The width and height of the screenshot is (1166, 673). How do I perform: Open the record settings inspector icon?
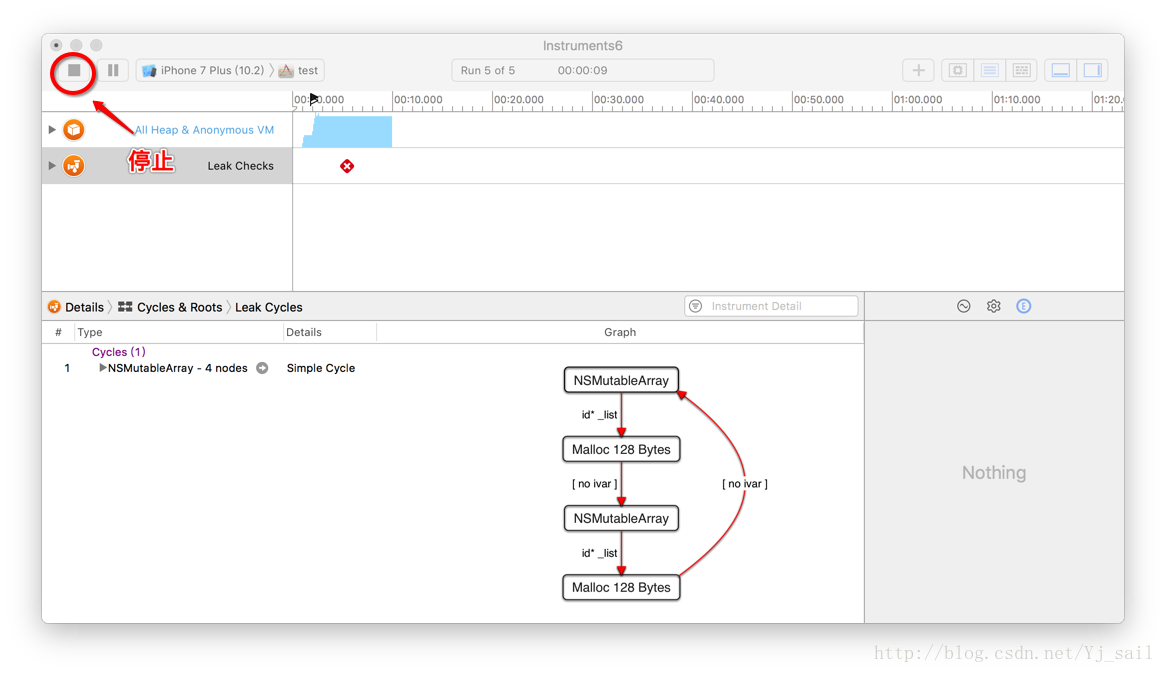point(964,306)
